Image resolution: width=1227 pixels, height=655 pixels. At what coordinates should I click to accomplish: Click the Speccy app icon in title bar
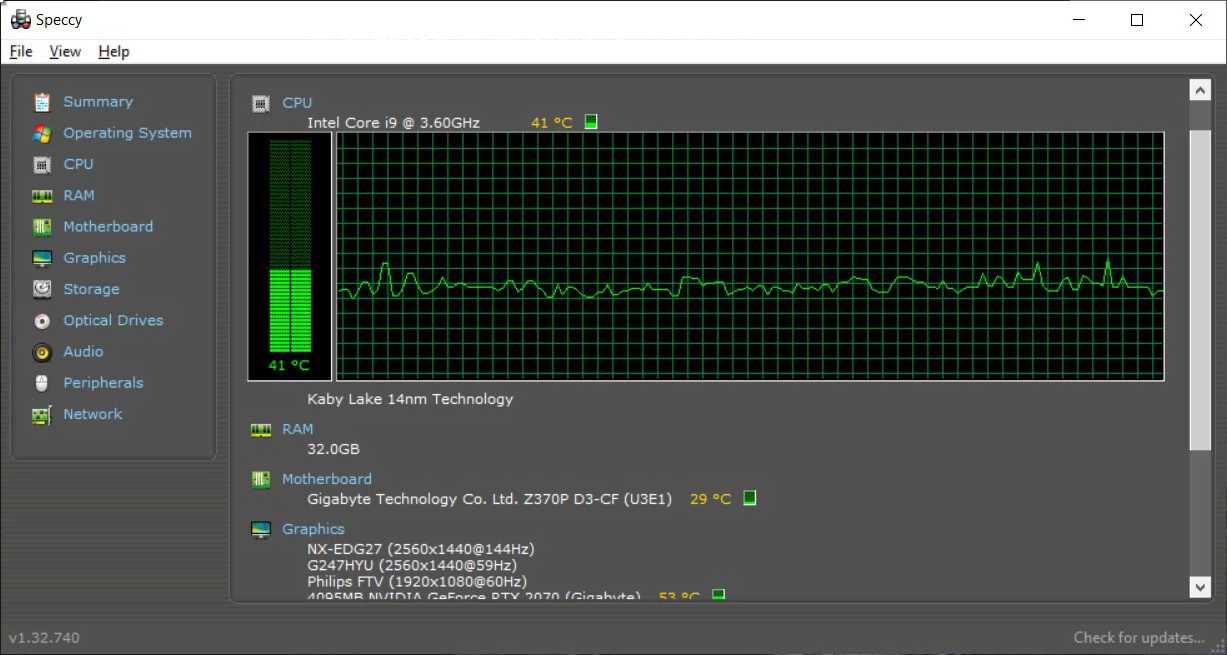point(20,19)
